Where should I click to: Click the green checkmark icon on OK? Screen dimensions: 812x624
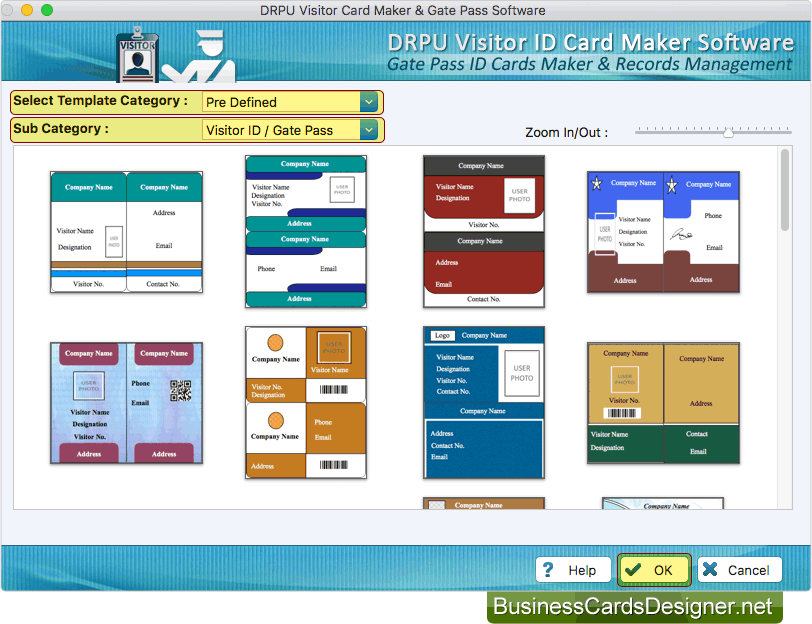click(x=633, y=570)
